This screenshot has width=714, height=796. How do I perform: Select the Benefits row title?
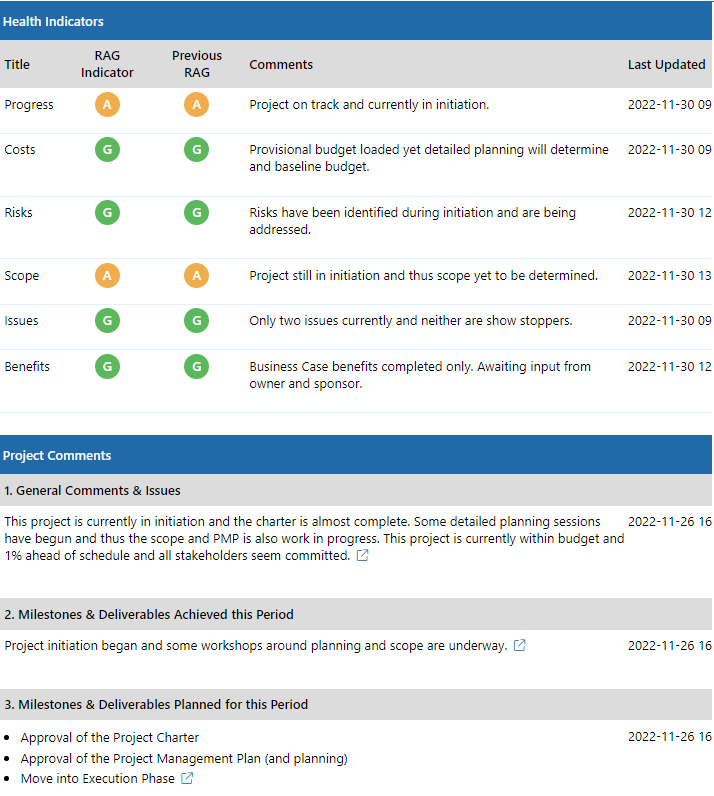pyautogui.click(x=27, y=367)
